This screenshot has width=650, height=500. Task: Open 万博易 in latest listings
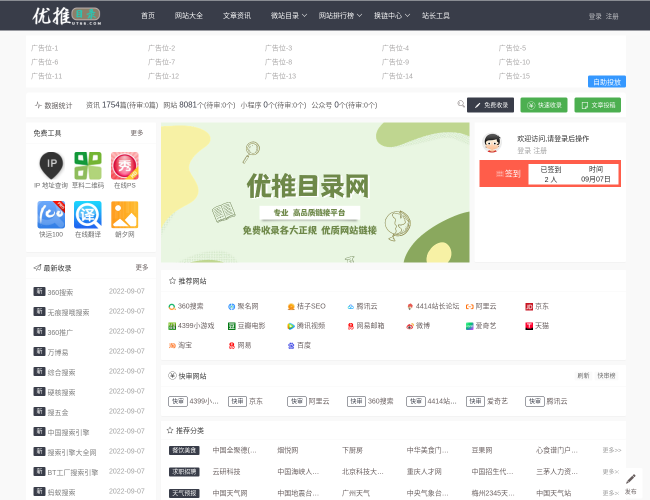(58, 352)
